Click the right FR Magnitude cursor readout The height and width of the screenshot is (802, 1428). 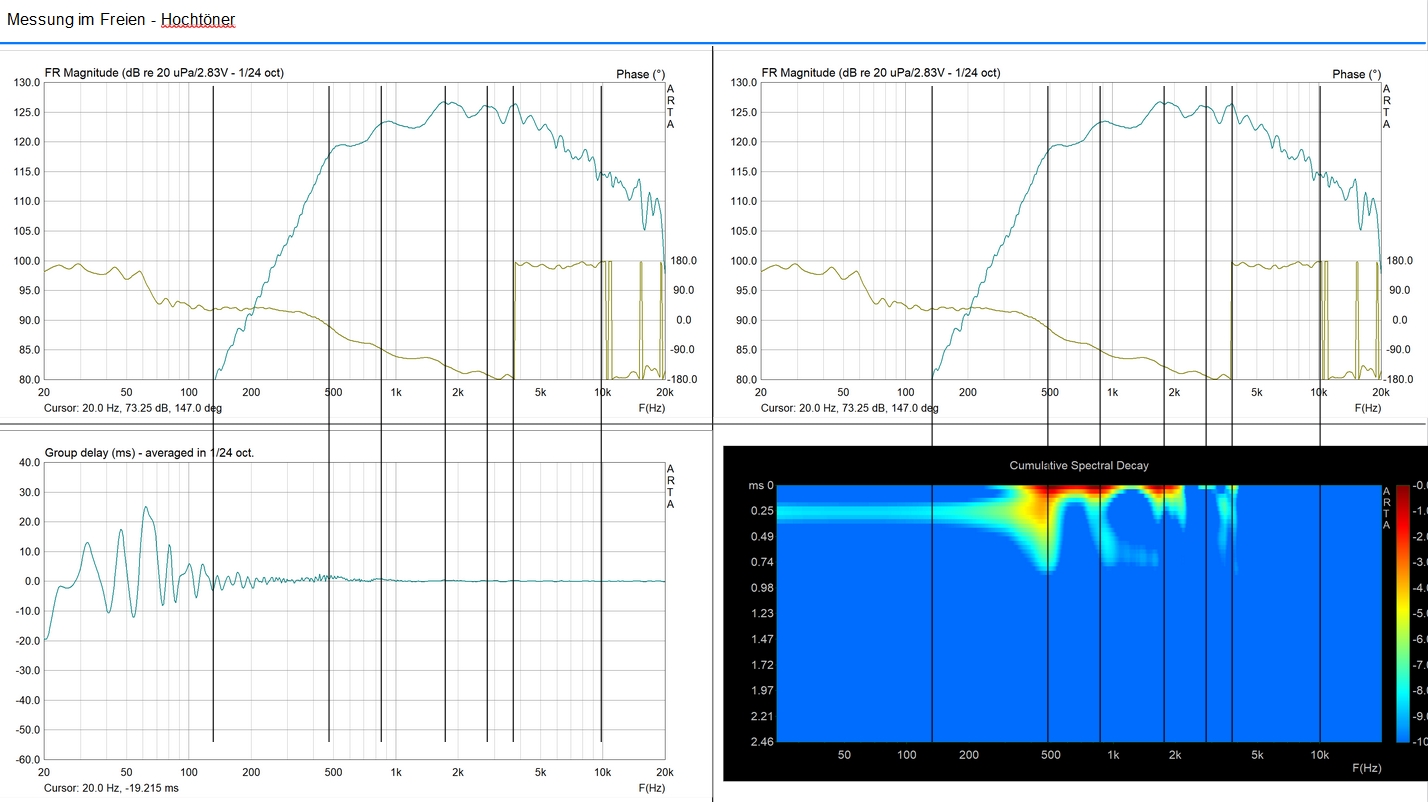849,408
